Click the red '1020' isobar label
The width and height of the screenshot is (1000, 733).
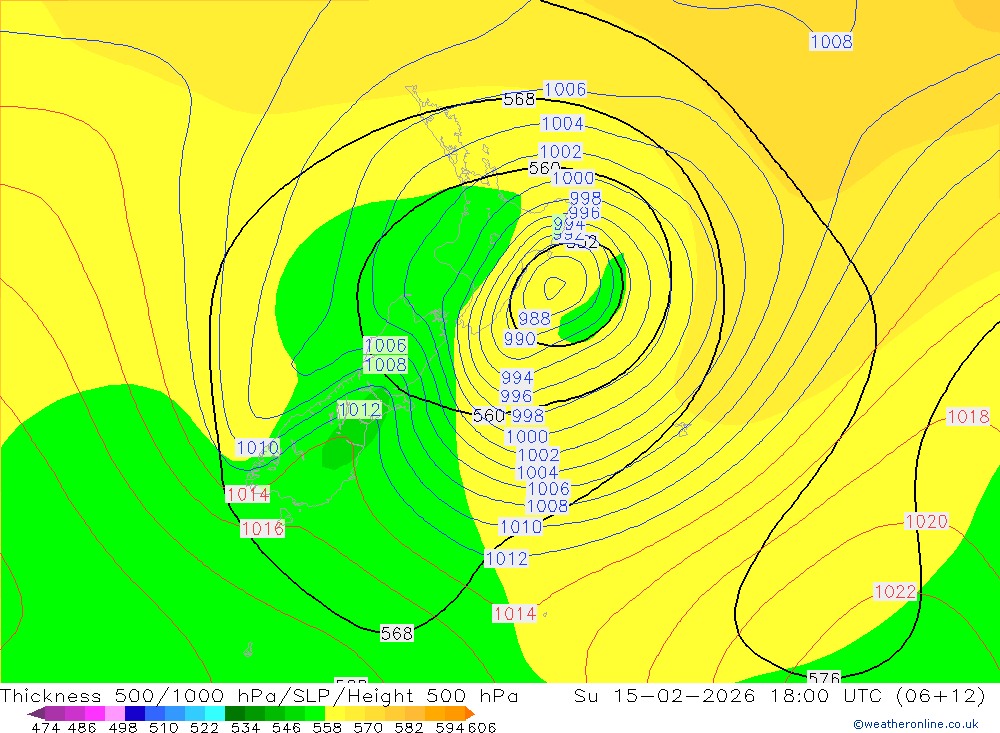(x=926, y=521)
